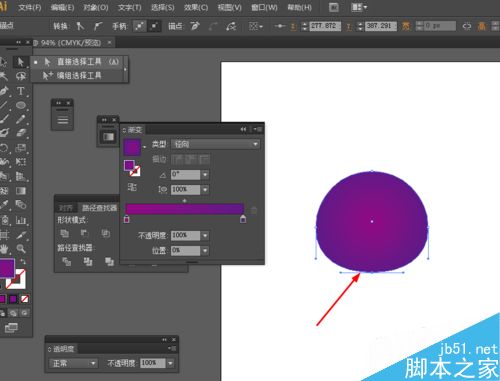The height and width of the screenshot is (381, 500).
Task: Open the Bridge icon in menu bar
Action: pyautogui.click(x=334, y=7)
